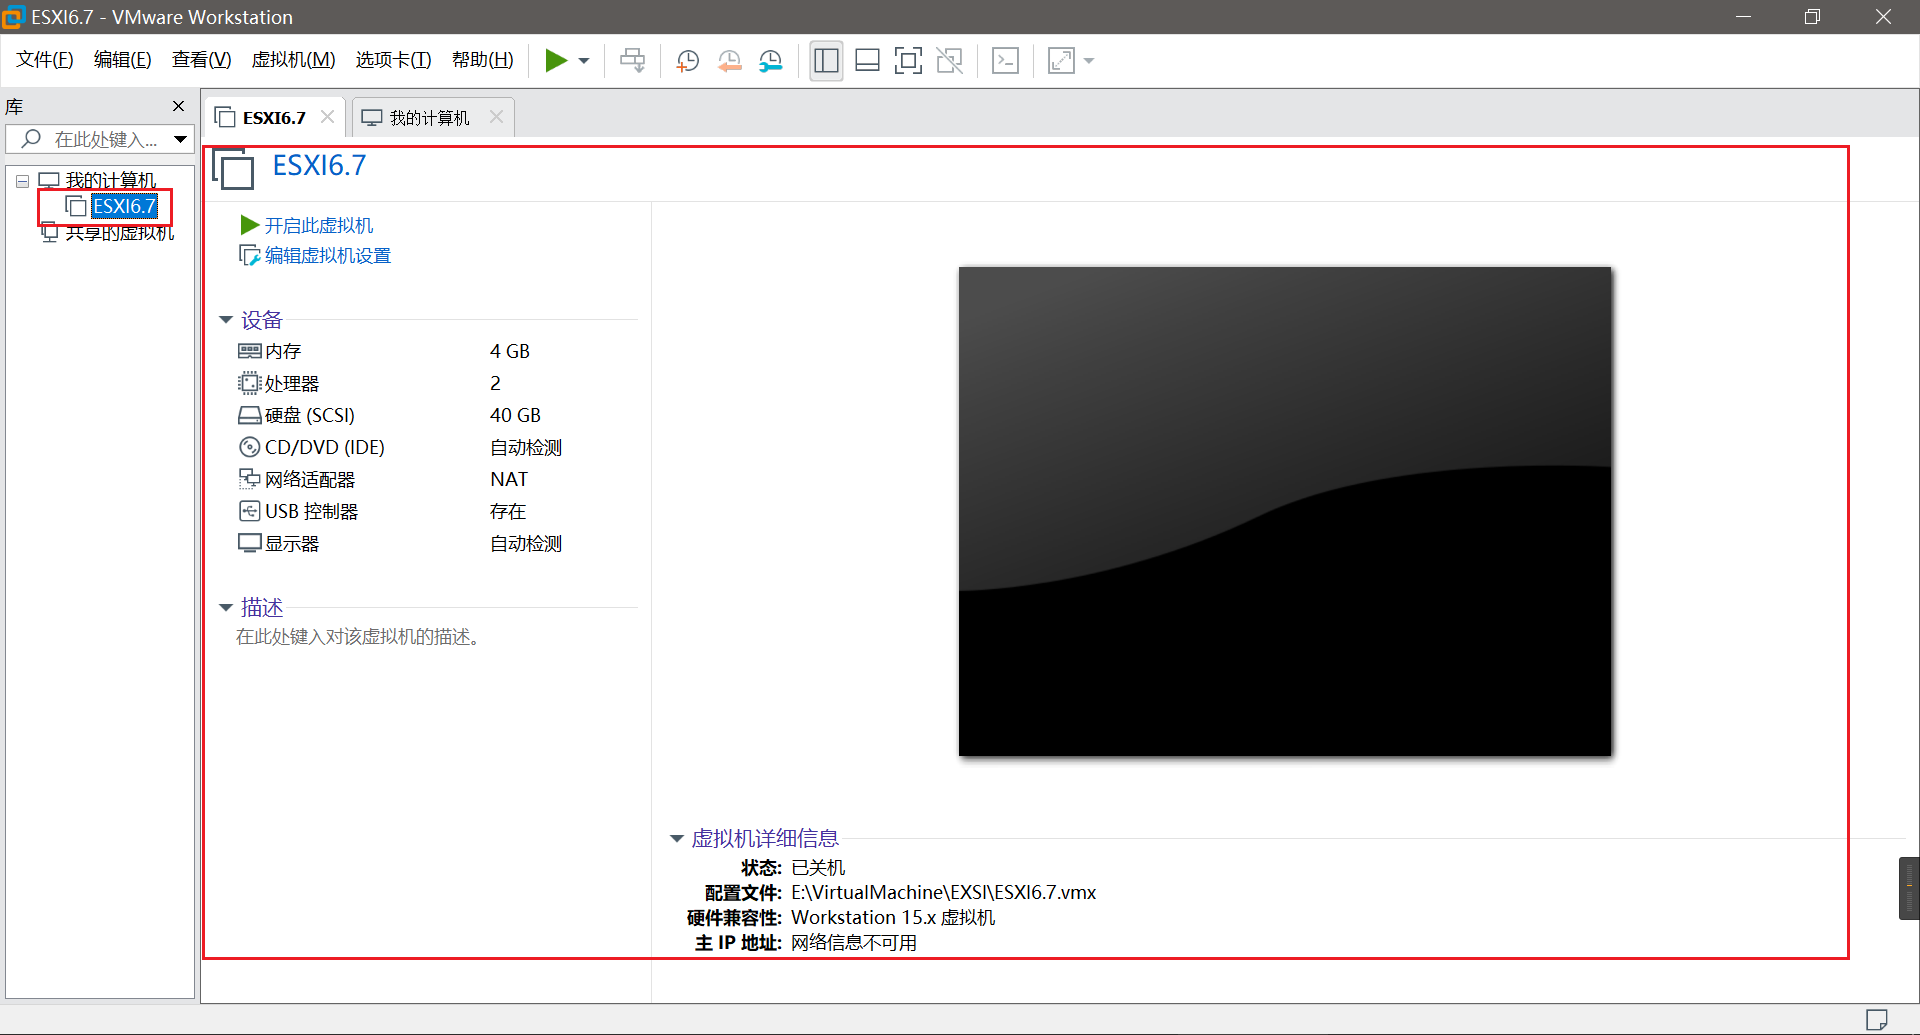Click the processor icon

click(249, 383)
